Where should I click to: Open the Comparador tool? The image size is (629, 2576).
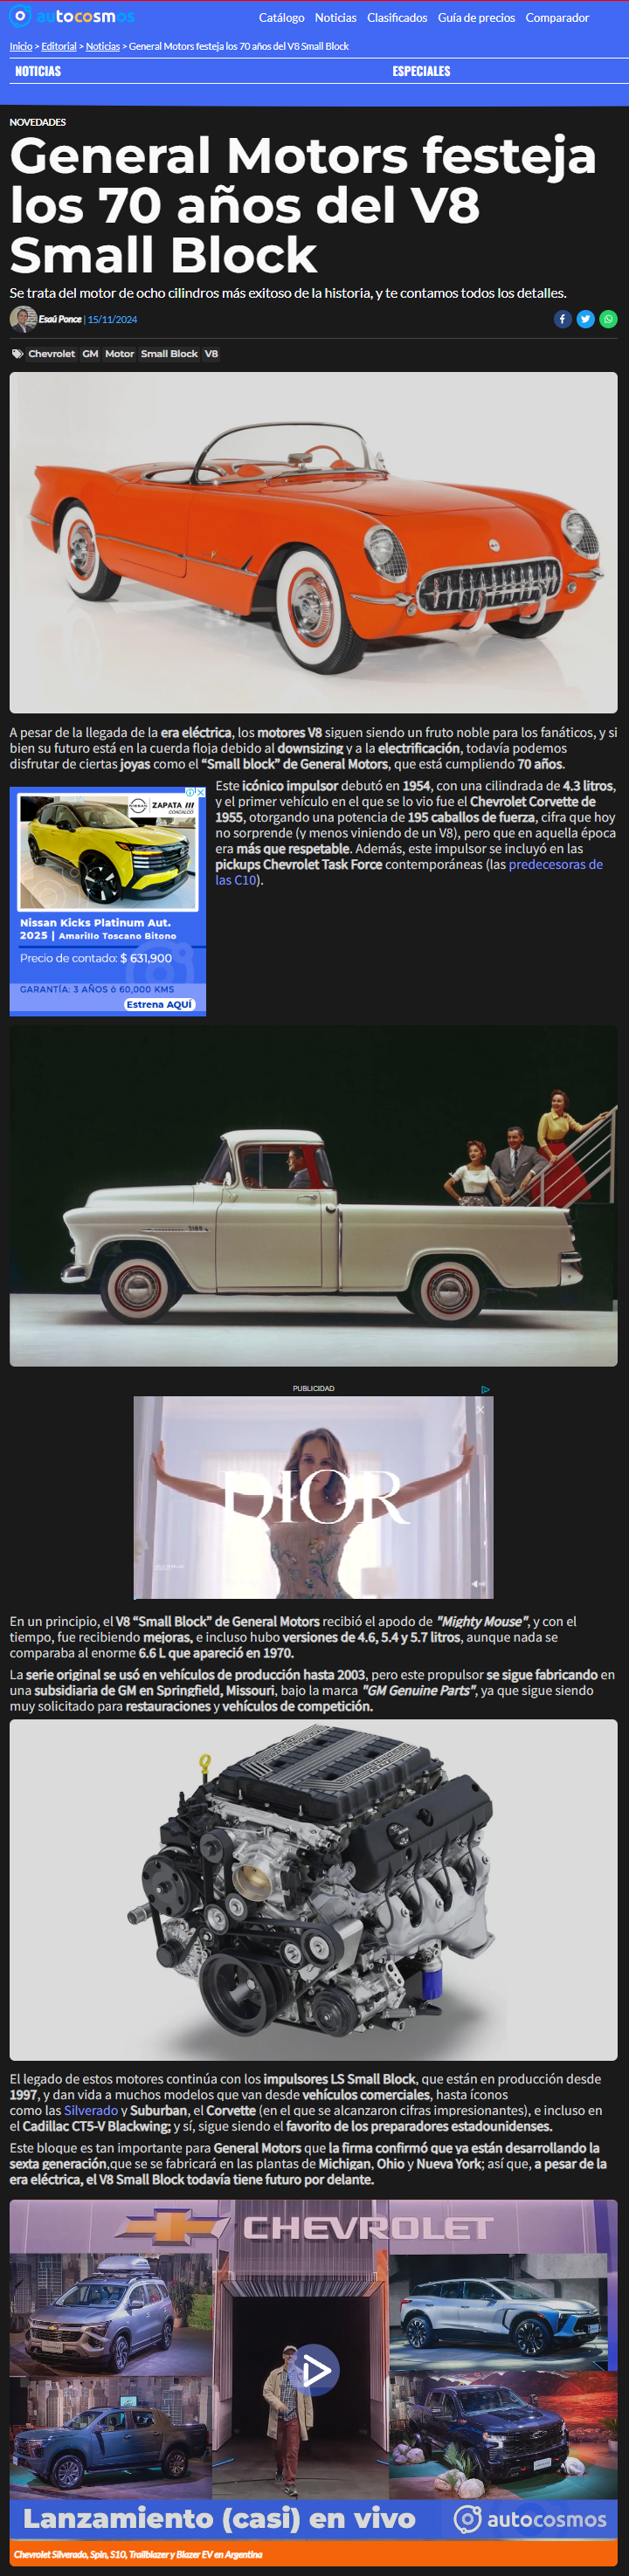(557, 17)
